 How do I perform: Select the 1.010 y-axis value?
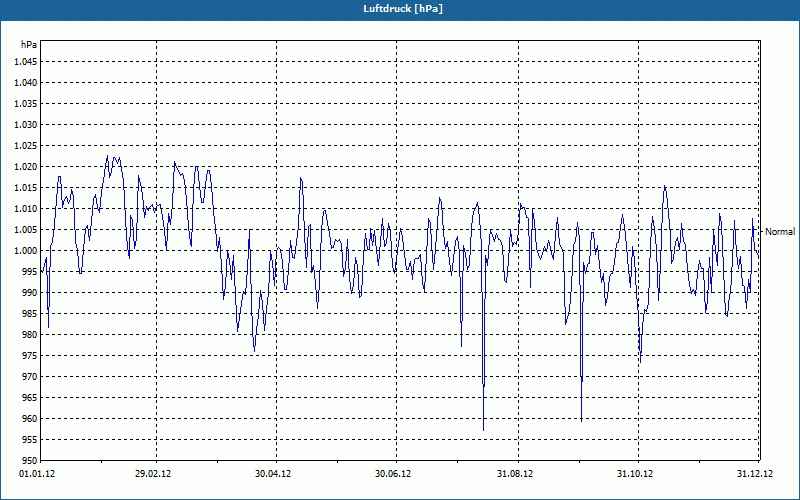pyautogui.click(x=26, y=209)
